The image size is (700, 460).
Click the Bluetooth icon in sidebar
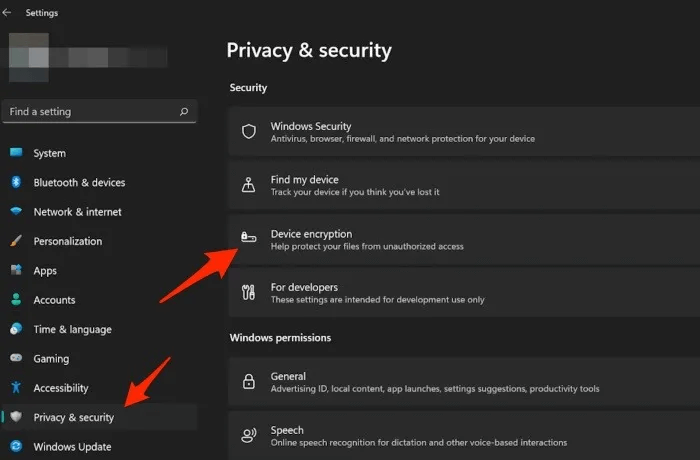[16, 183]
